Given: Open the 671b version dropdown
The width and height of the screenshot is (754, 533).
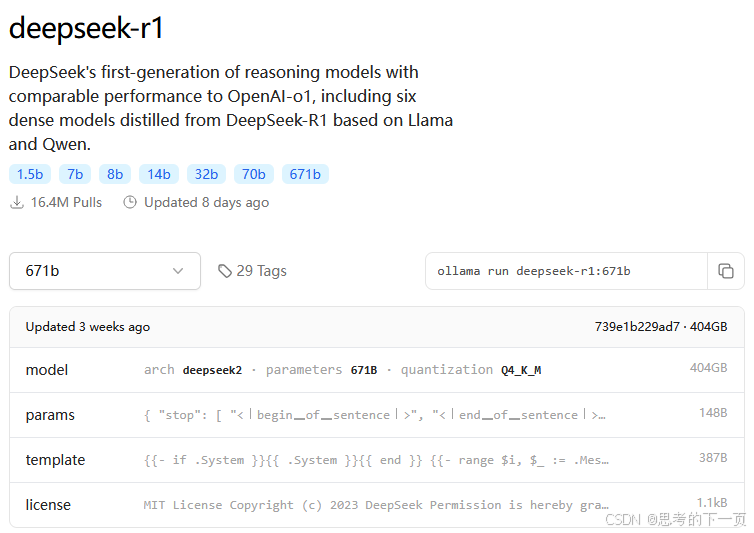Looking at the screenshot, I should point(105,271).
